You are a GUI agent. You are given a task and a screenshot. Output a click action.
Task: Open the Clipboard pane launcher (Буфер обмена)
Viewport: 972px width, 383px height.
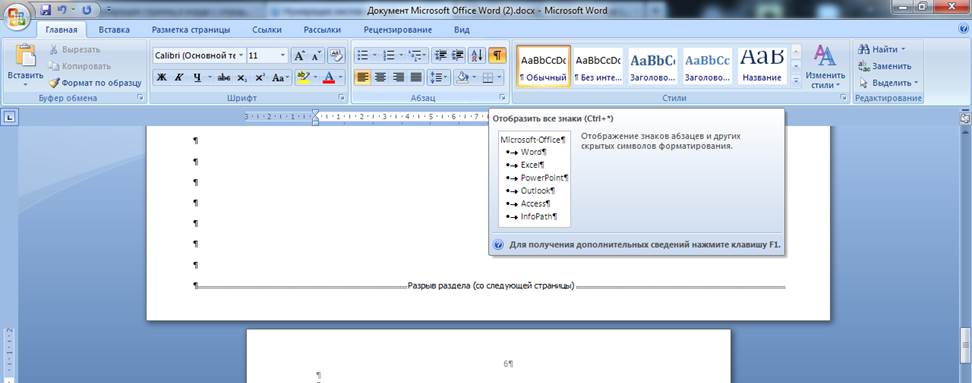tap(141, 98)
